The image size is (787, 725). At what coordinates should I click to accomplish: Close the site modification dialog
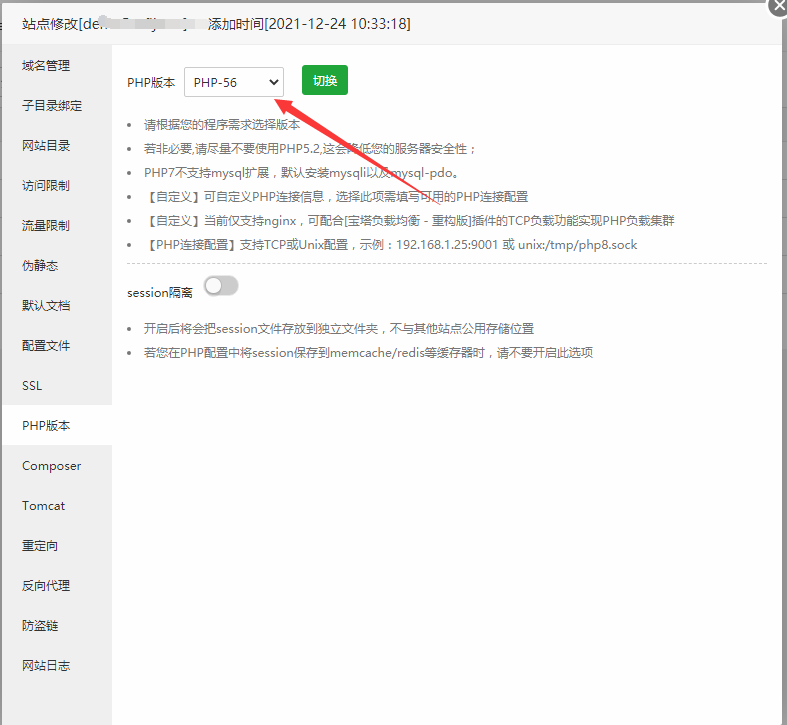tap(778, 7)
